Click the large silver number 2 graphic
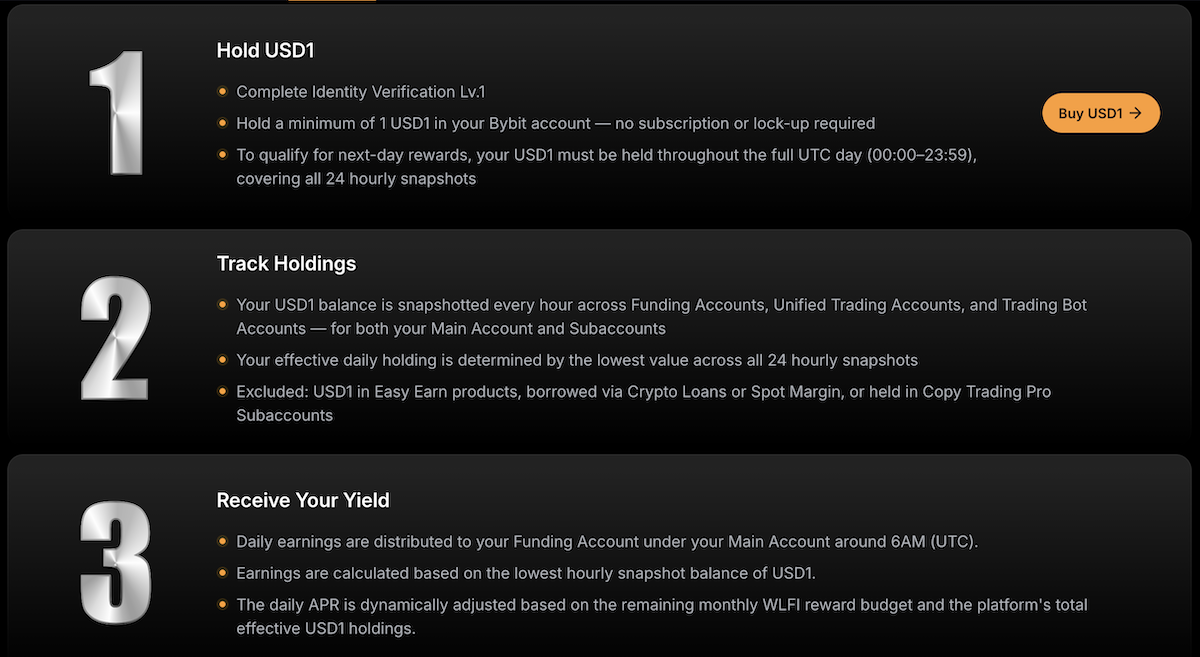Viewport: 1200px width, 657px height. (x=116, y=339)
